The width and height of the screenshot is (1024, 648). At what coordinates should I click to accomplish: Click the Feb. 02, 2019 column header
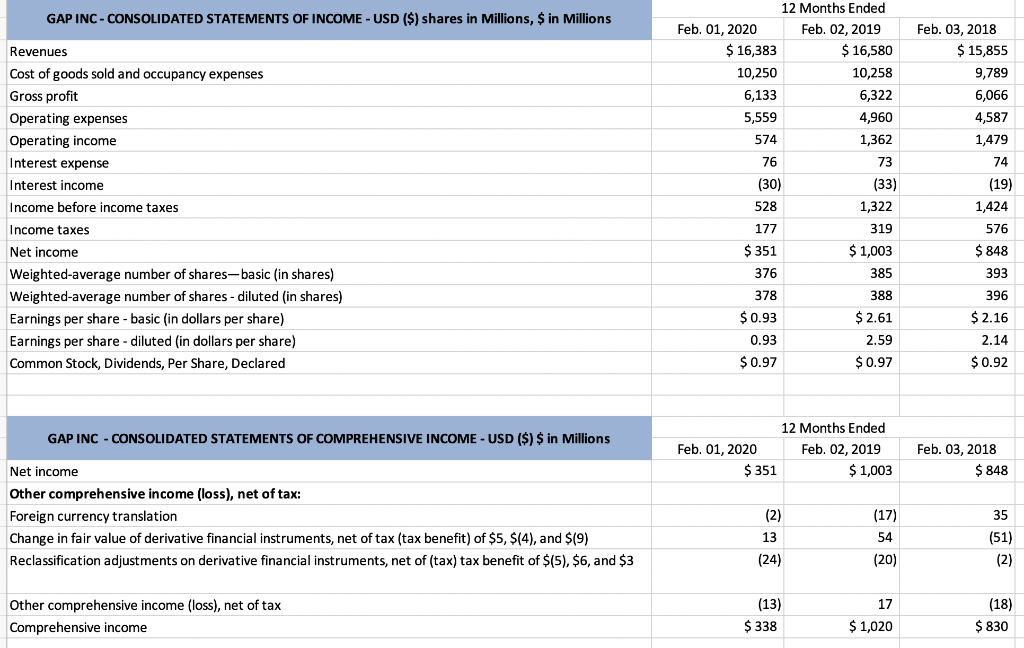pos(843,29)
